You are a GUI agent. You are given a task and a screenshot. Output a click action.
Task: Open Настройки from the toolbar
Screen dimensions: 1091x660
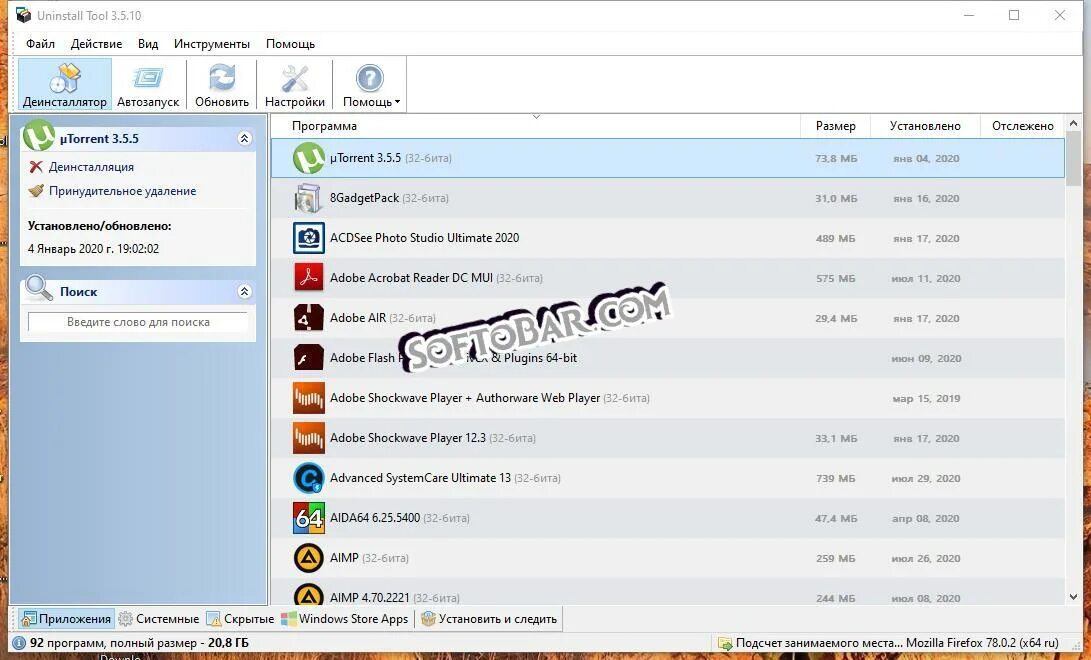295,85
